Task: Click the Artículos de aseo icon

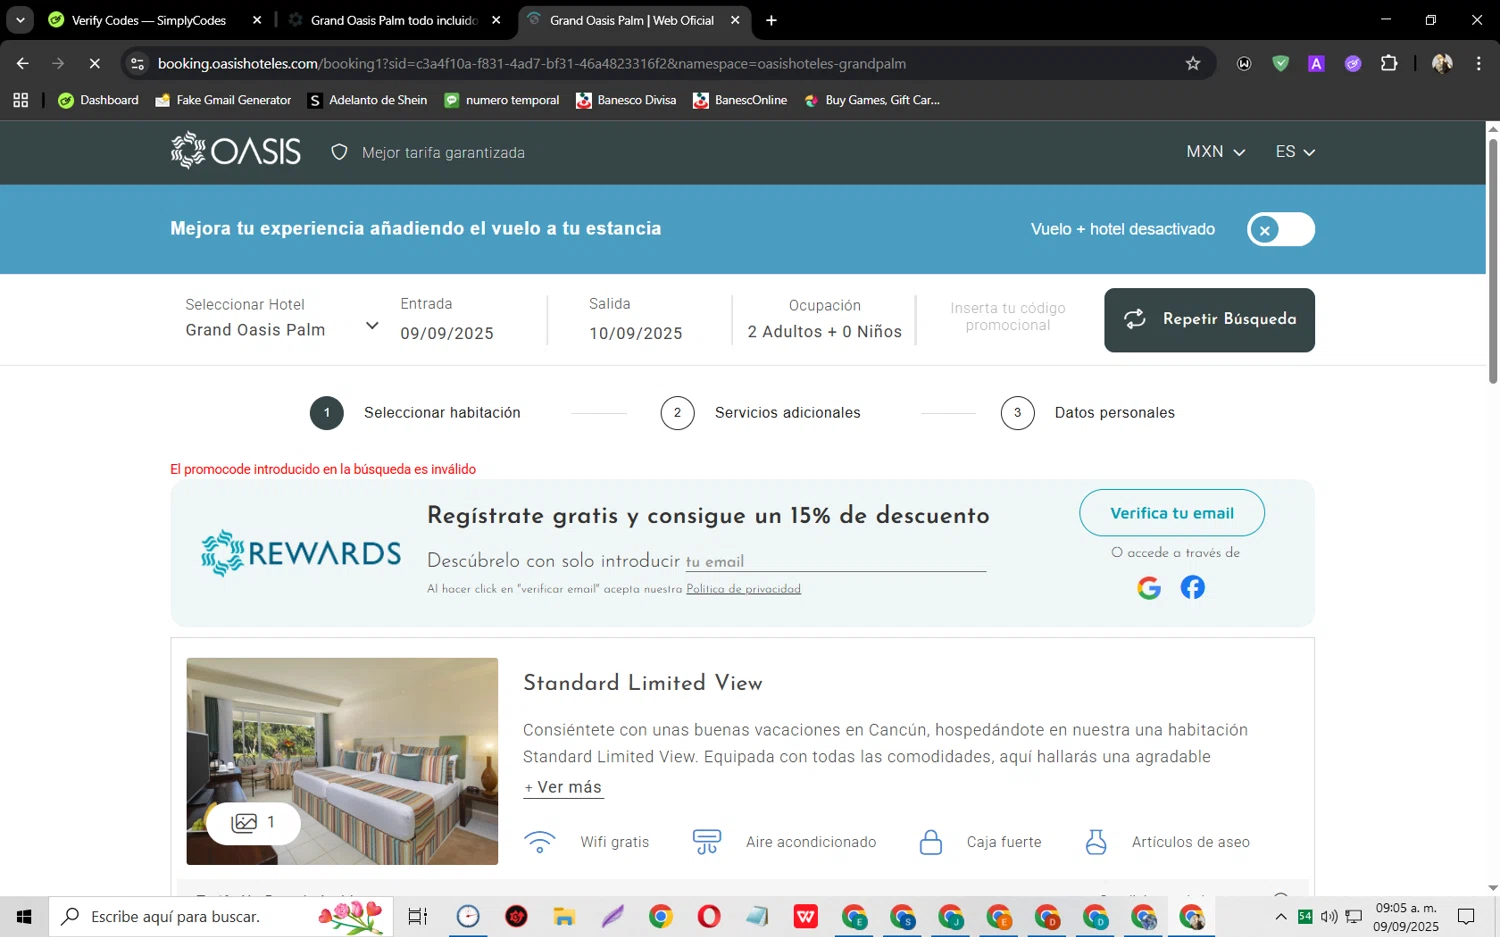Action: point(1096,842)
